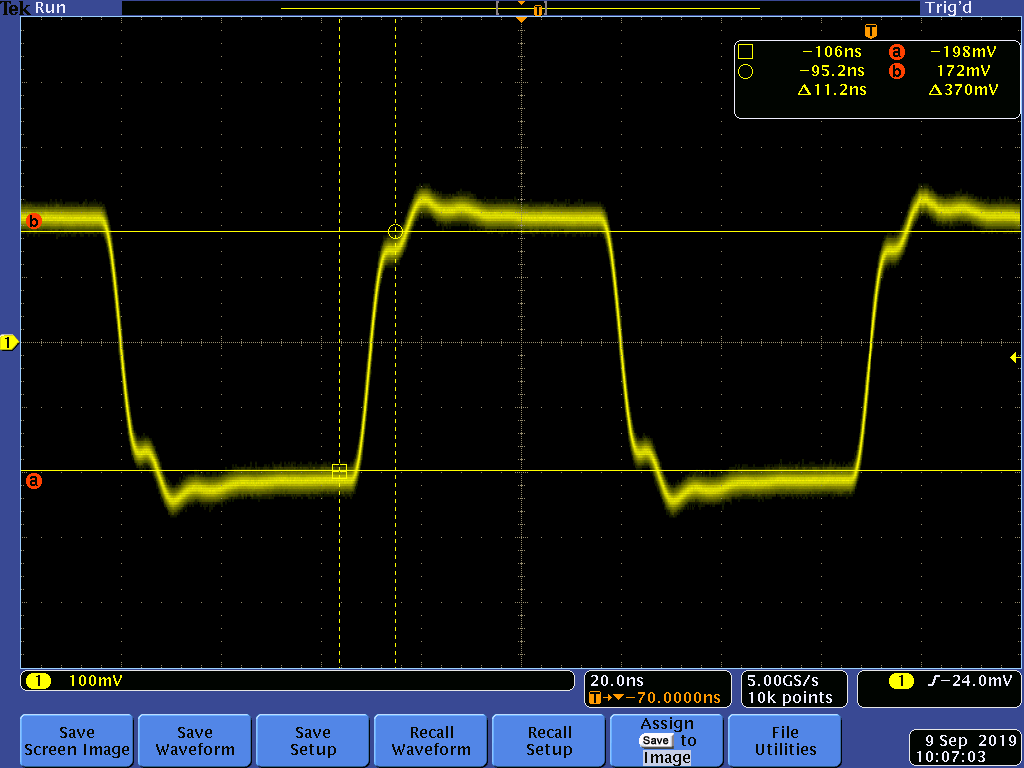Click the channel 1 trigger source badge
The image size is (1024, 768).
tap(901, 680)
